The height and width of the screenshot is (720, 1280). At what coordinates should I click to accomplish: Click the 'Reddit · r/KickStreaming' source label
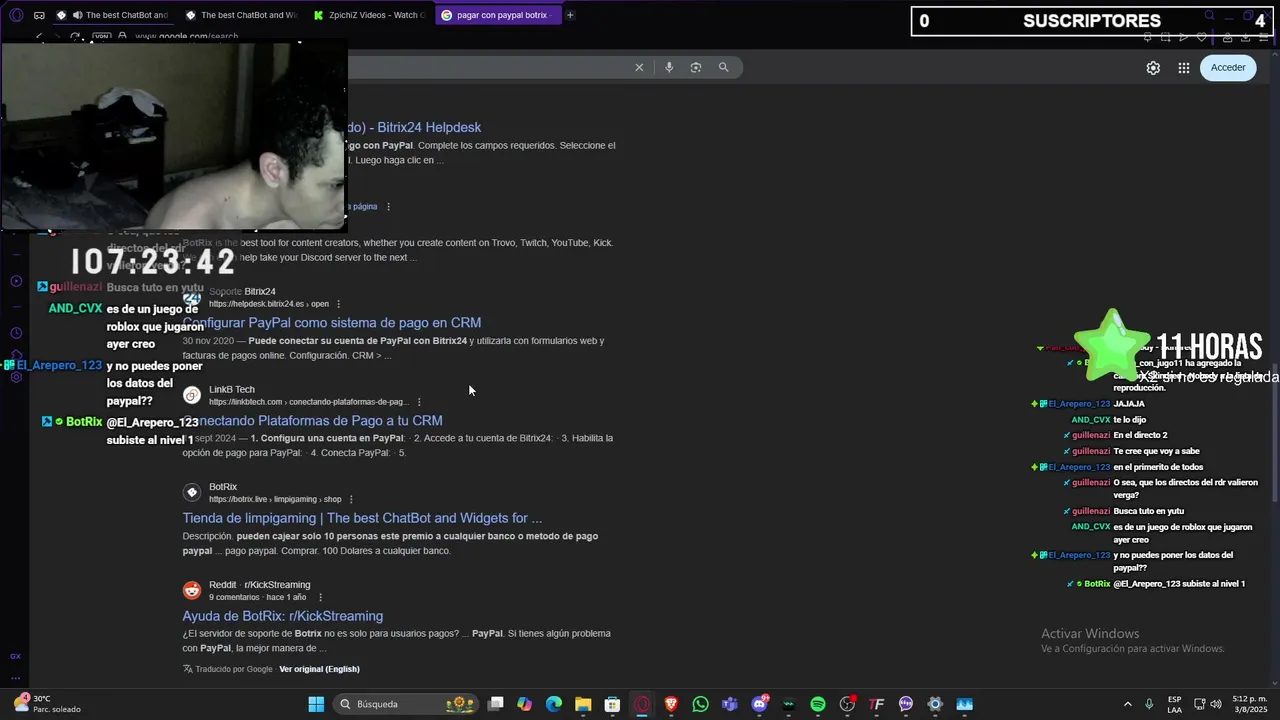(260, 585)
